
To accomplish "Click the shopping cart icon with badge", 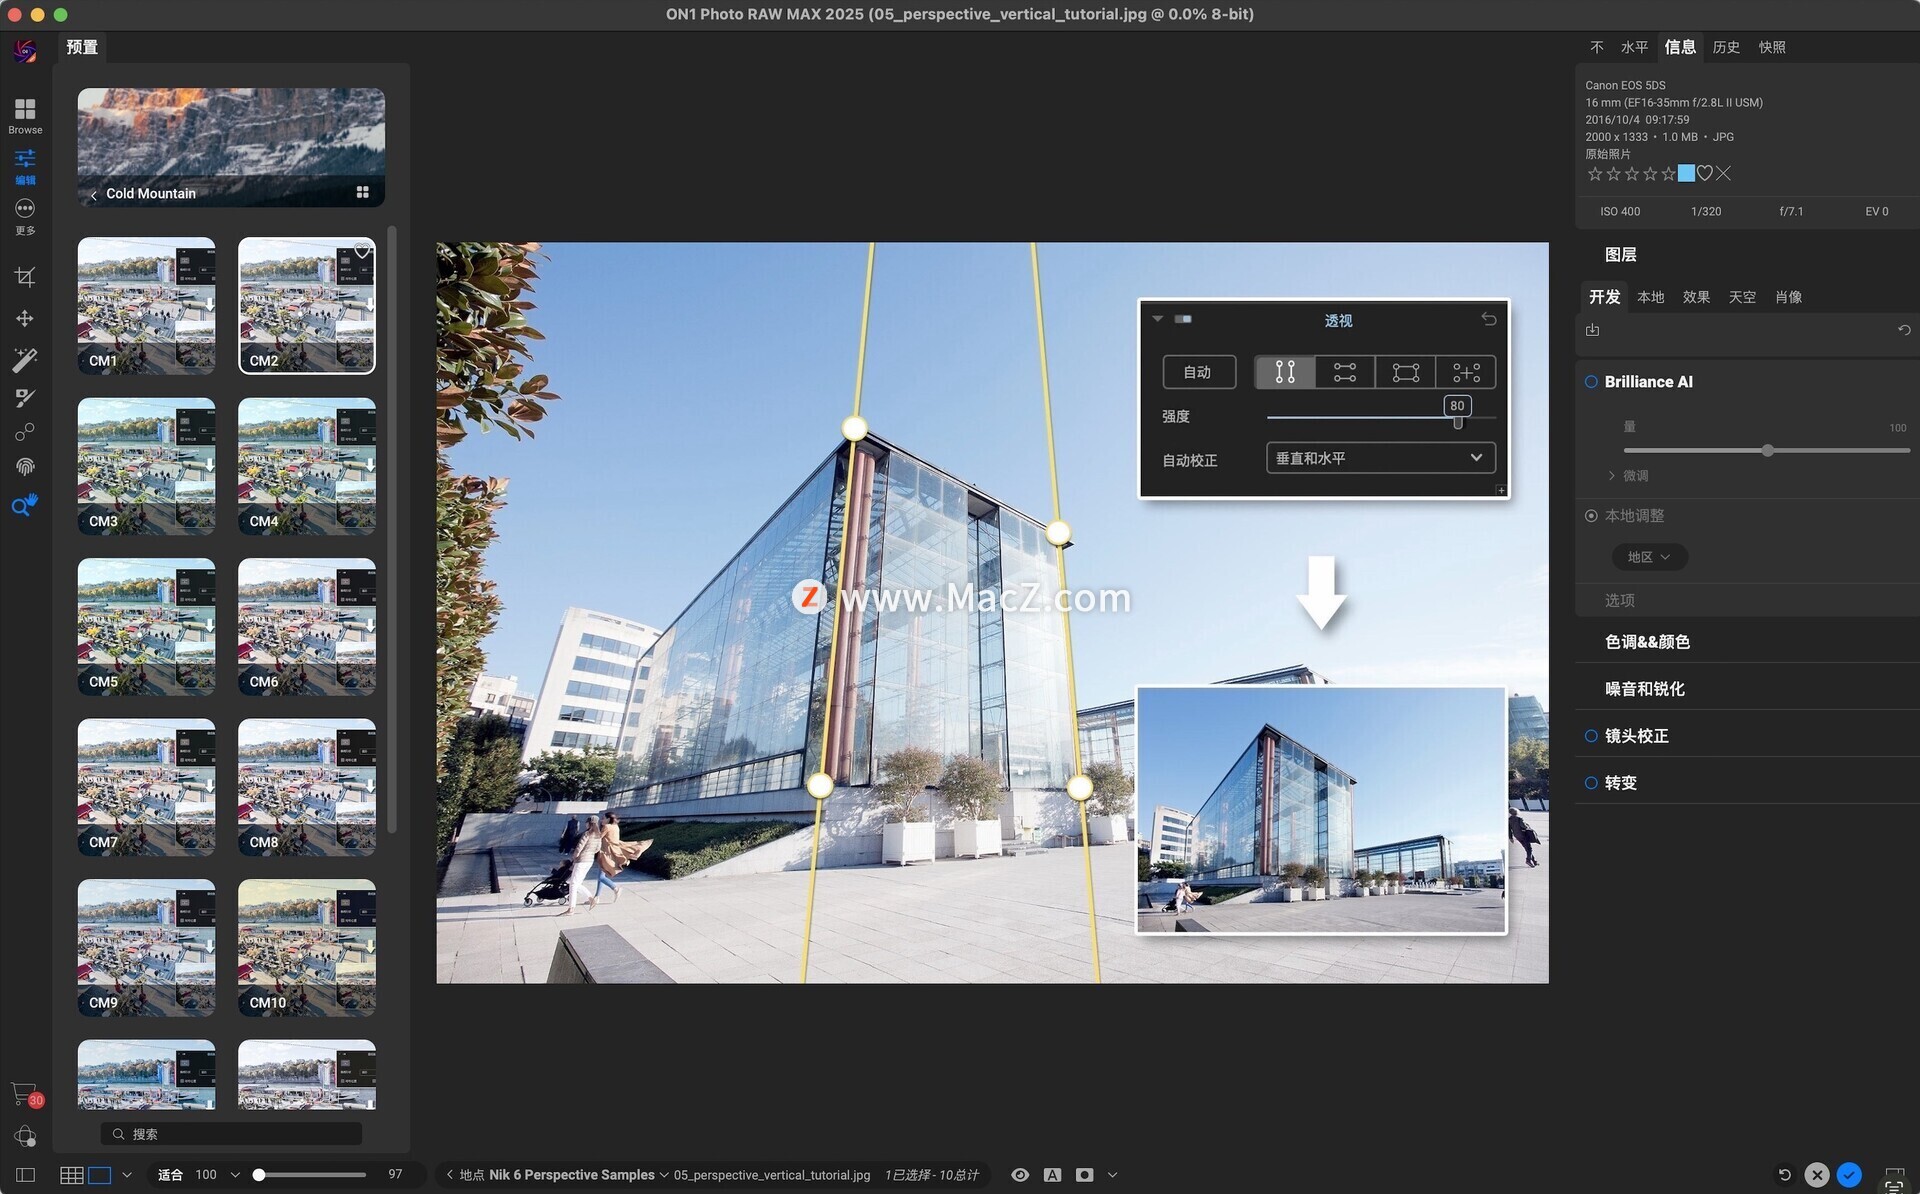I will click(25, 1094).
